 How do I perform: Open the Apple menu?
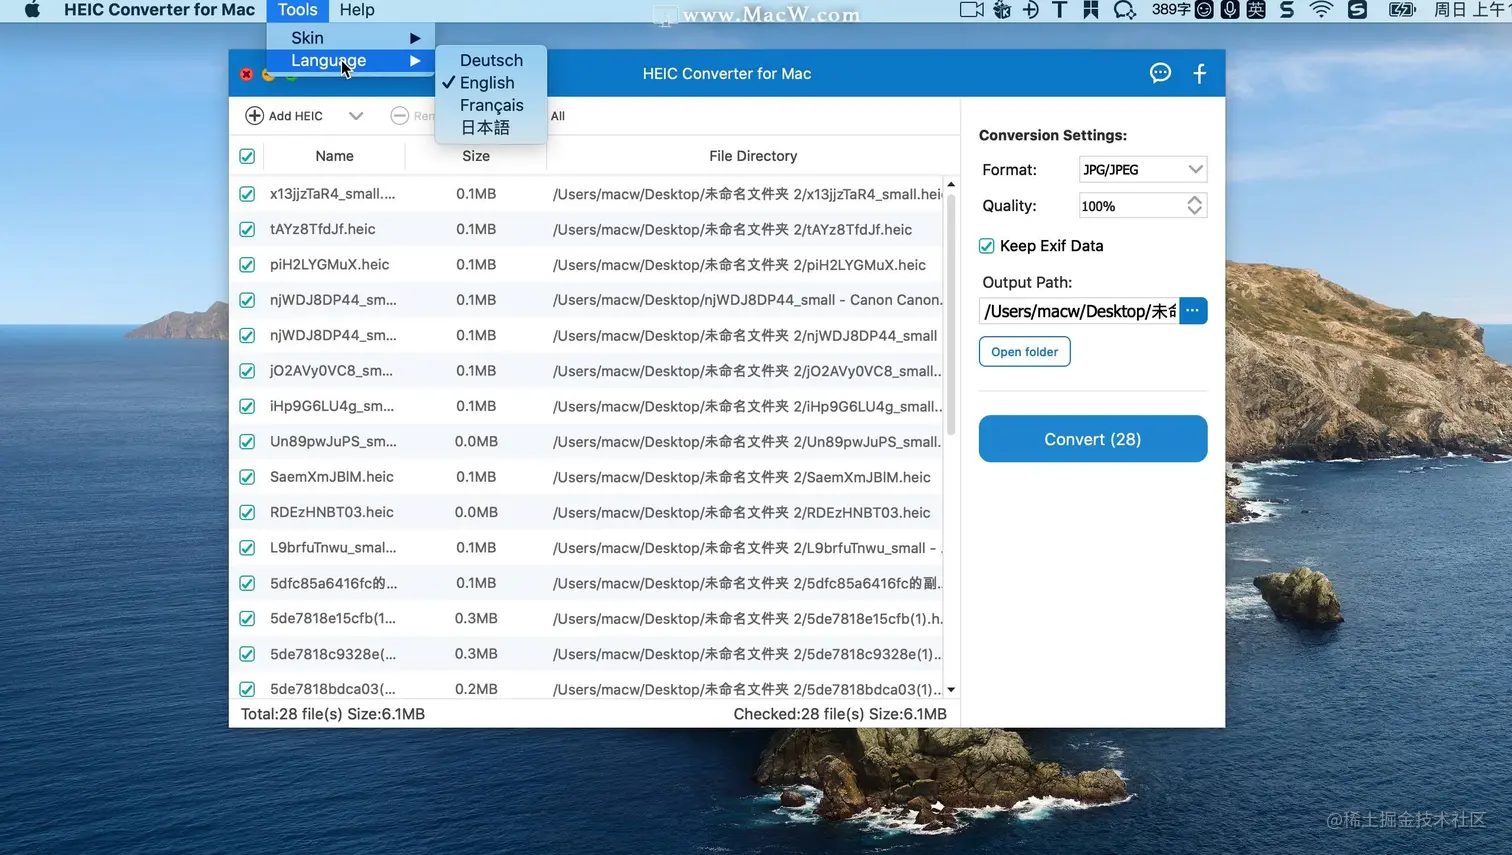pos(32,10)
